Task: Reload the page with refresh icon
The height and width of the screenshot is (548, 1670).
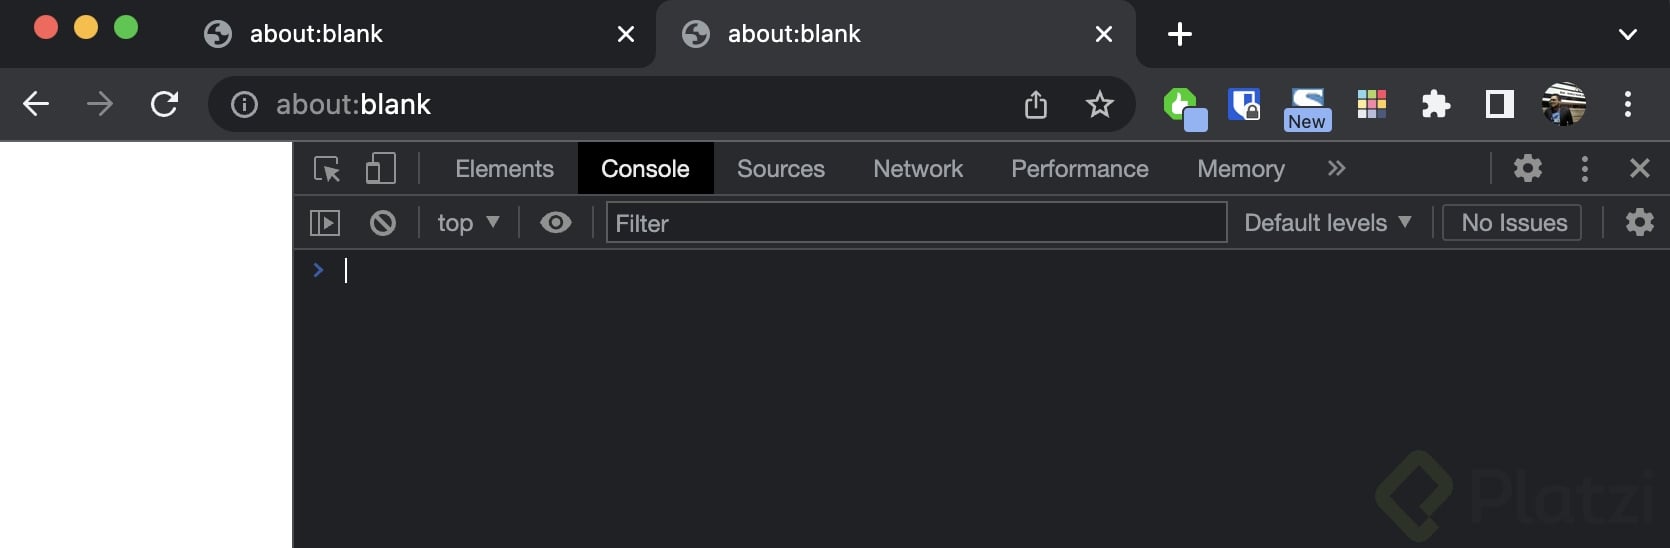Action: 164,104
